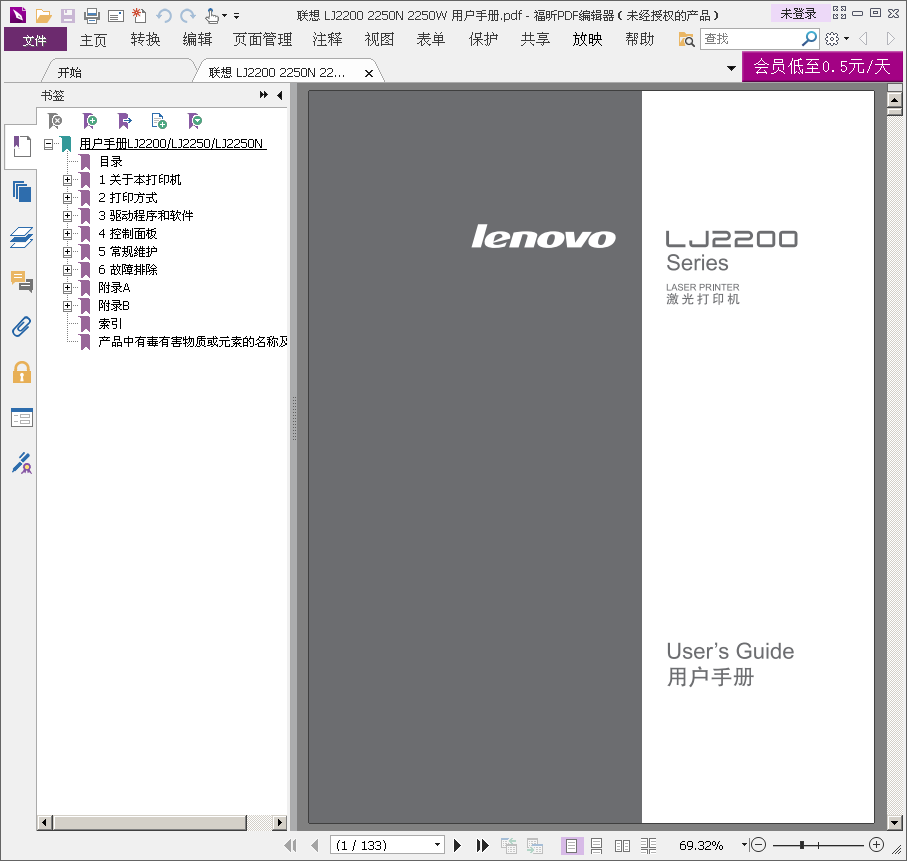This screenshot has width=907, height=861.
Task: Jump to the 索引 bookmark
Action: click(x=110, y=323)
